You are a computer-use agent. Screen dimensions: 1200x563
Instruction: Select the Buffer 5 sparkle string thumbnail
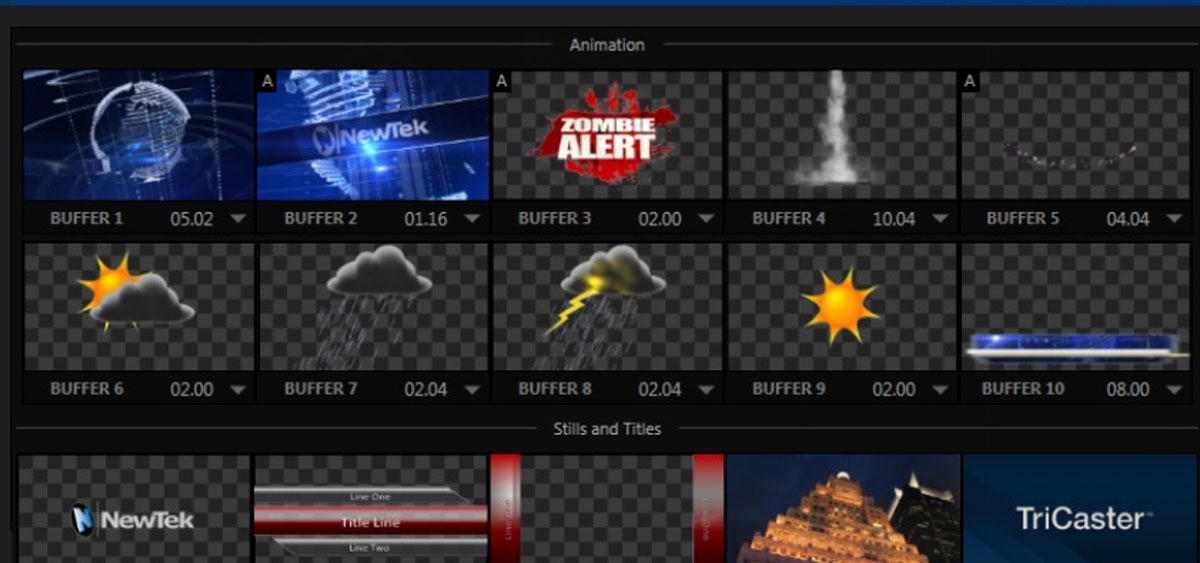1075,135
